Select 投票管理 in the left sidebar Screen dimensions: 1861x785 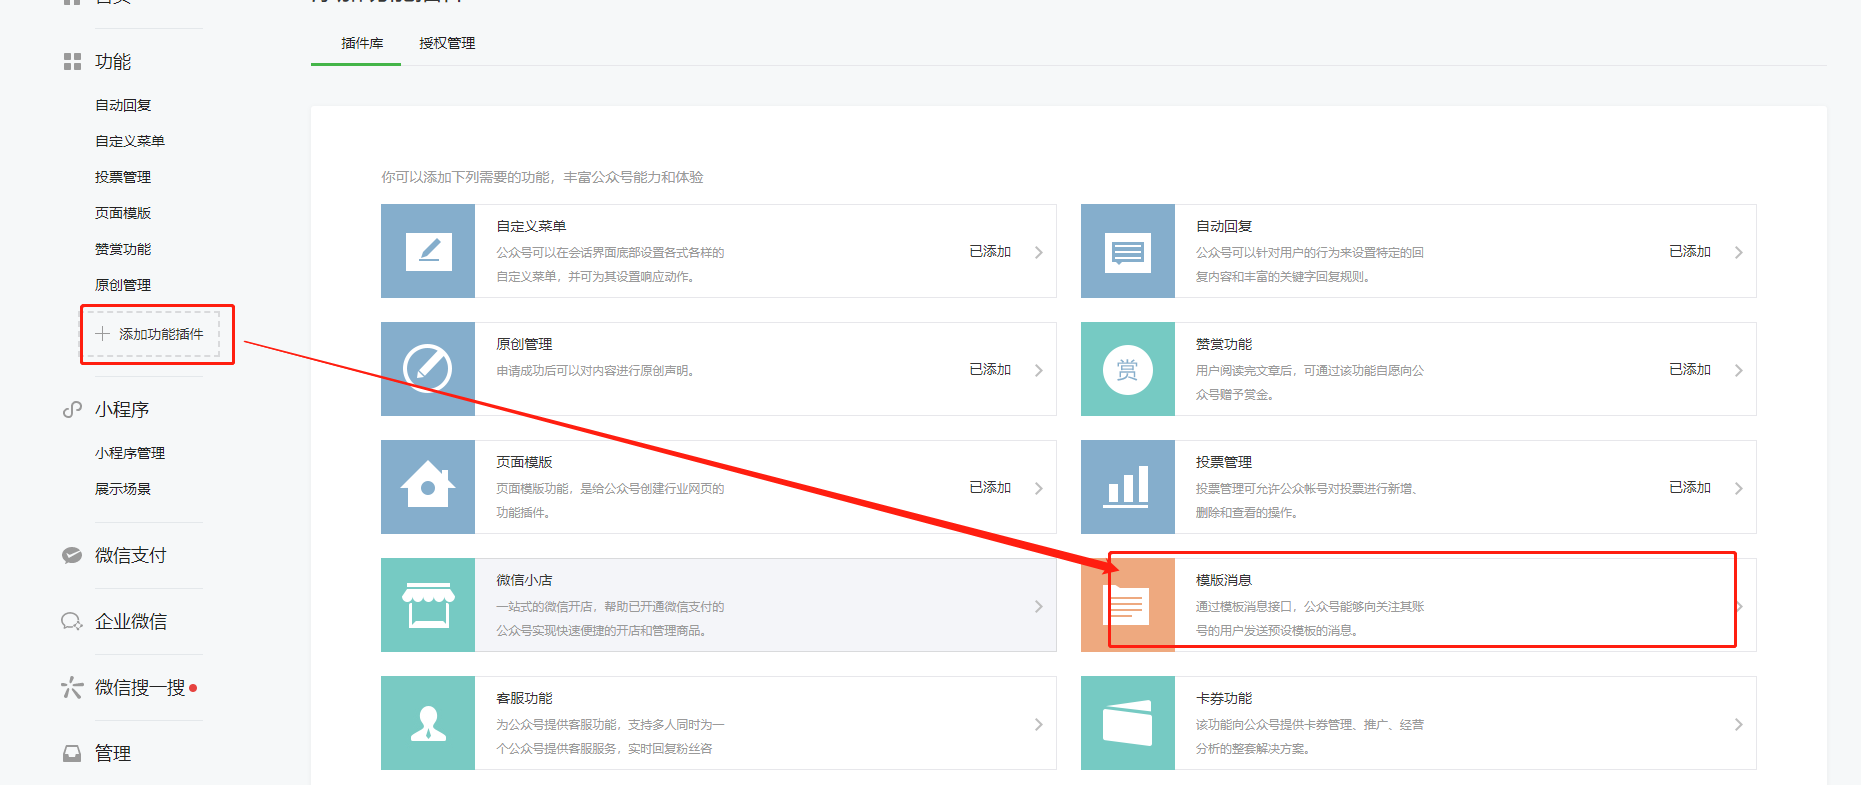[x=123, y=177]
